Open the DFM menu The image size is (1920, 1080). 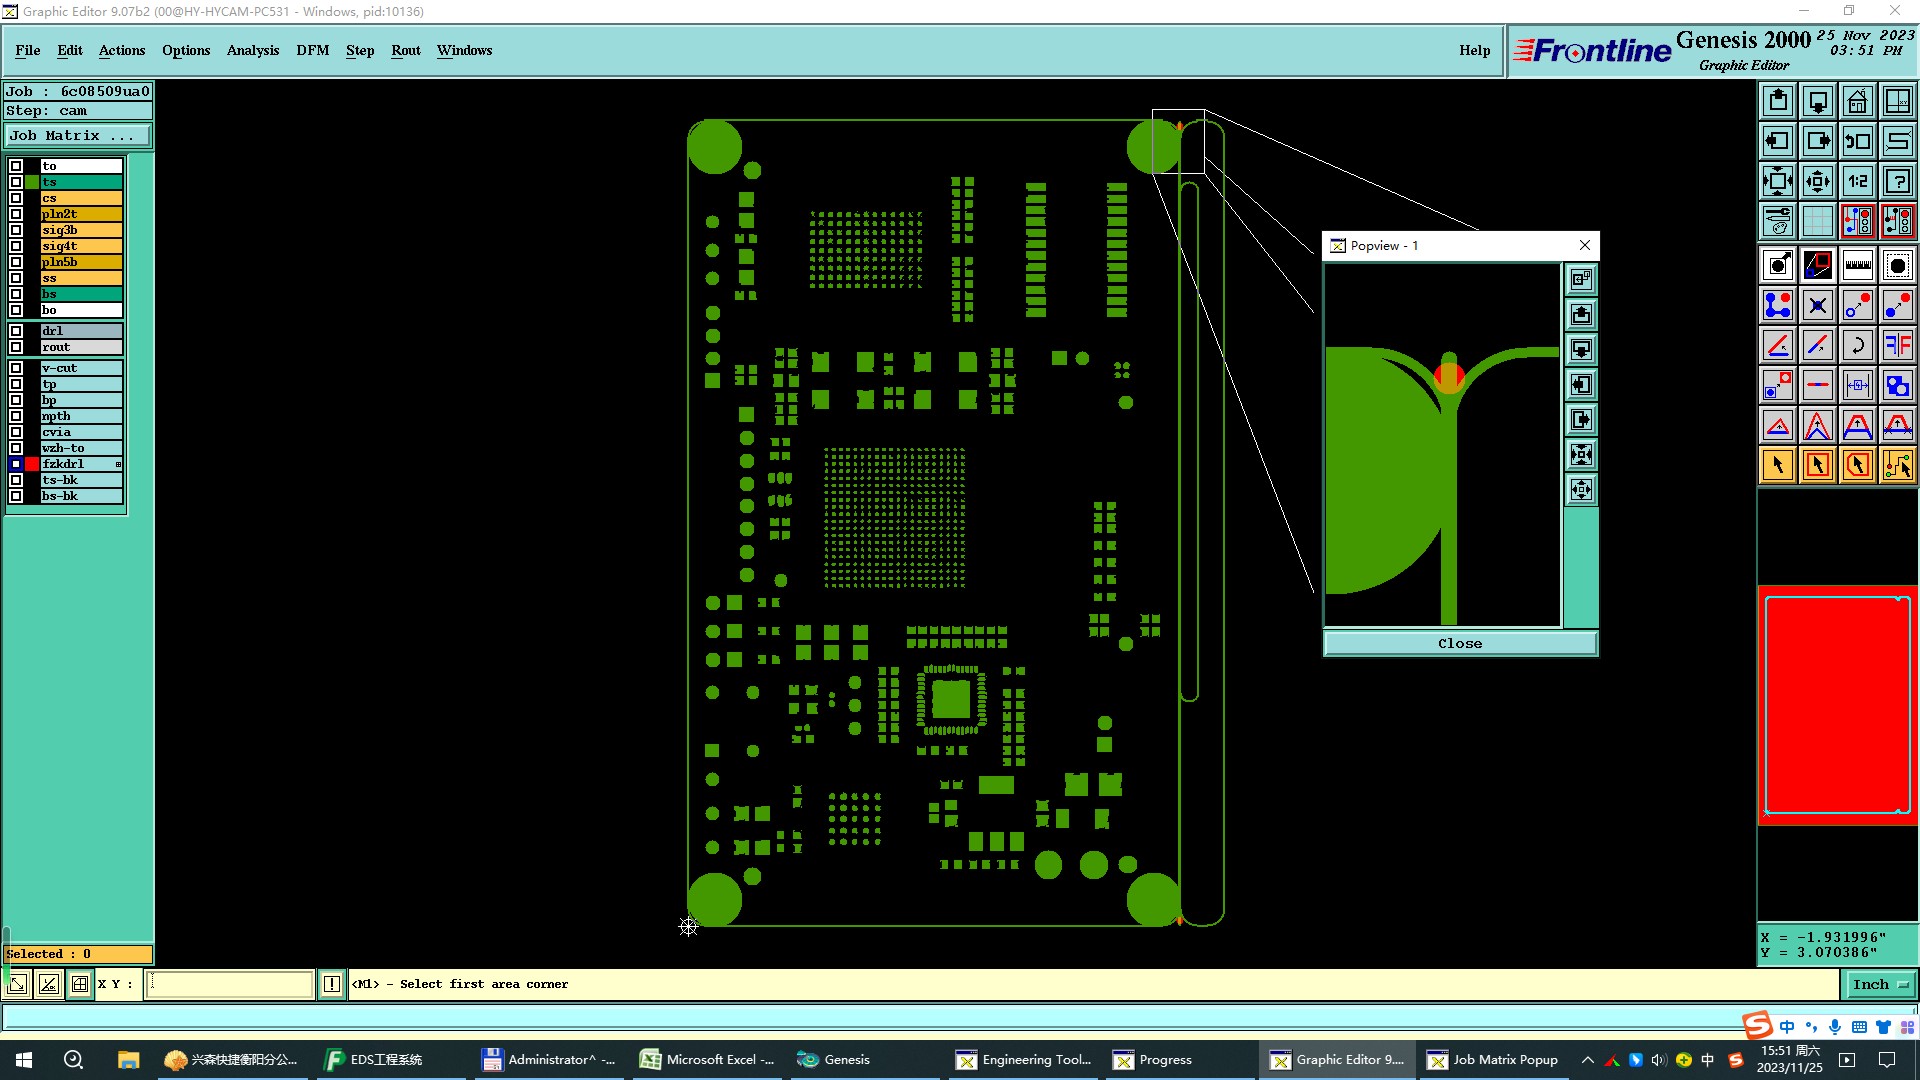tap(312, 50)
